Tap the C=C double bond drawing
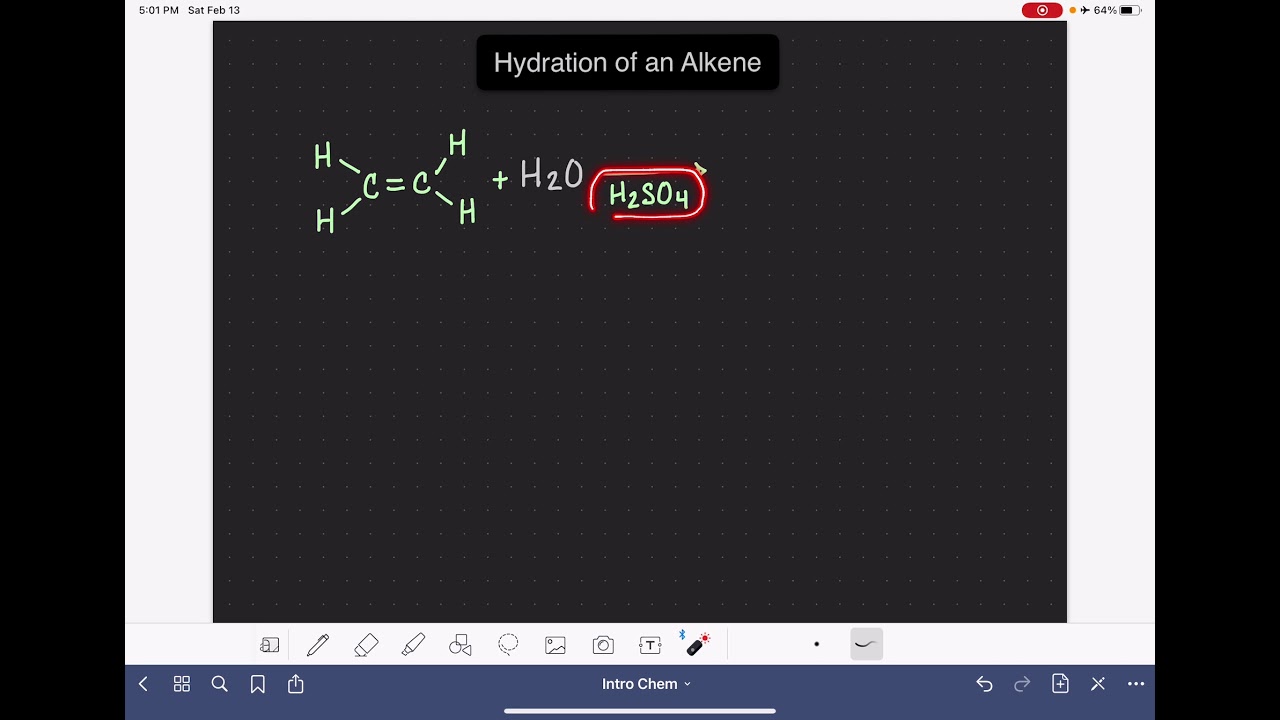 click(396, 185)
